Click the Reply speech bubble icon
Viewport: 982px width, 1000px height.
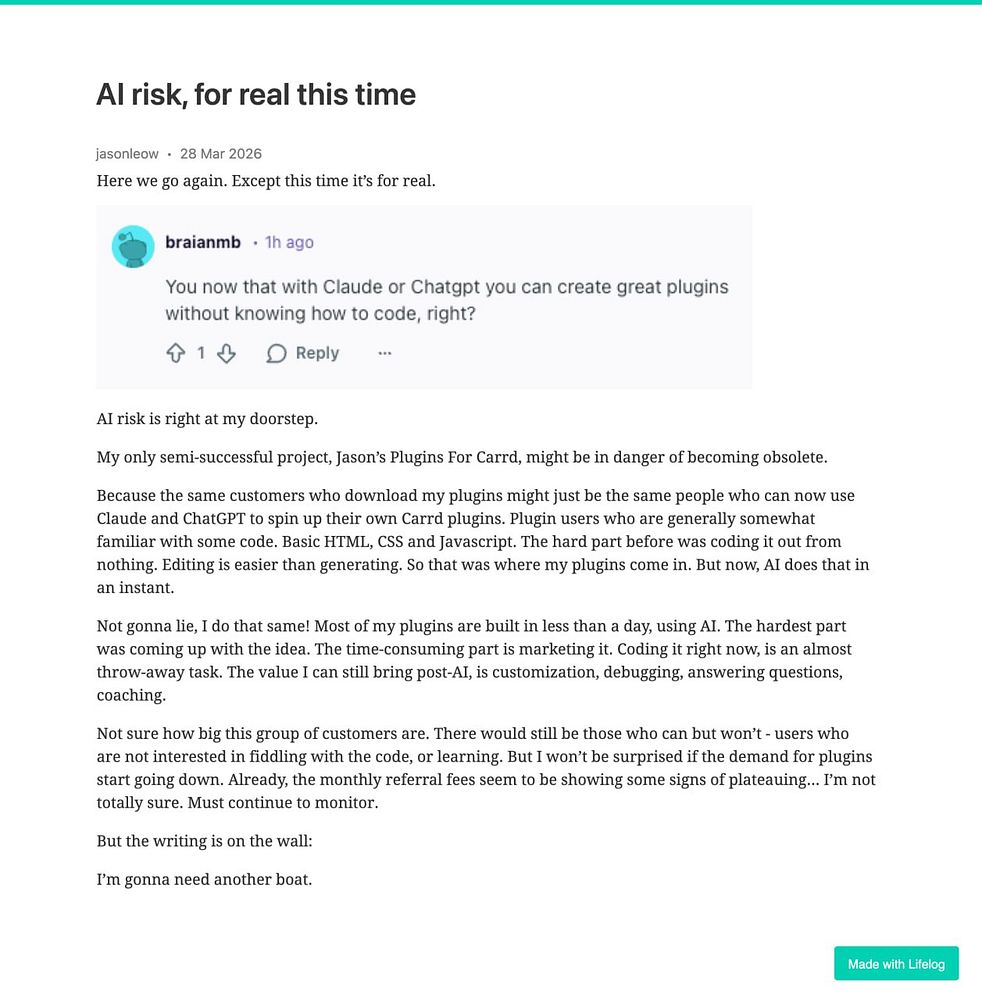tap(277, 353)
